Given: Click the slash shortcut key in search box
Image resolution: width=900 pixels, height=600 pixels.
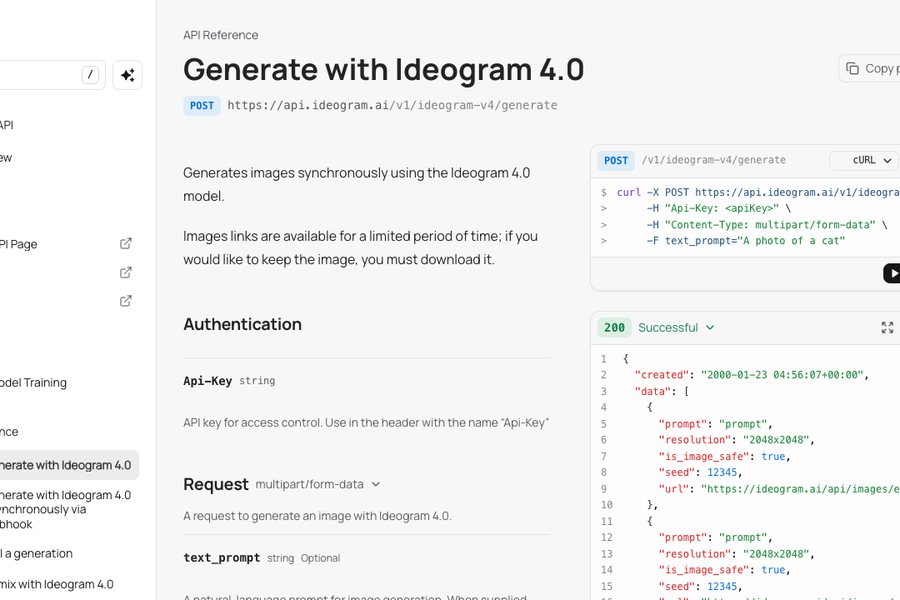Looking at the screenshot, I should pos(90,75).
